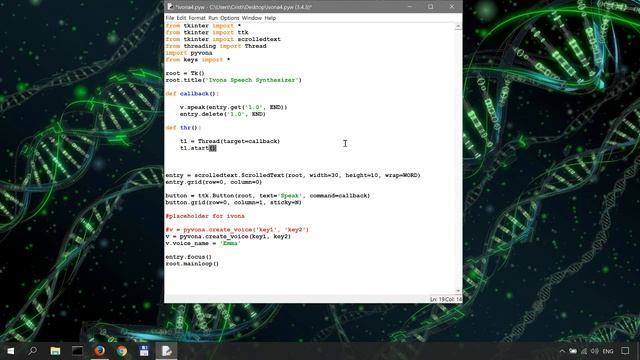This screenshot has height=360, width=640.
Task: Open the Edit menu
Action: tap(181, 18)
